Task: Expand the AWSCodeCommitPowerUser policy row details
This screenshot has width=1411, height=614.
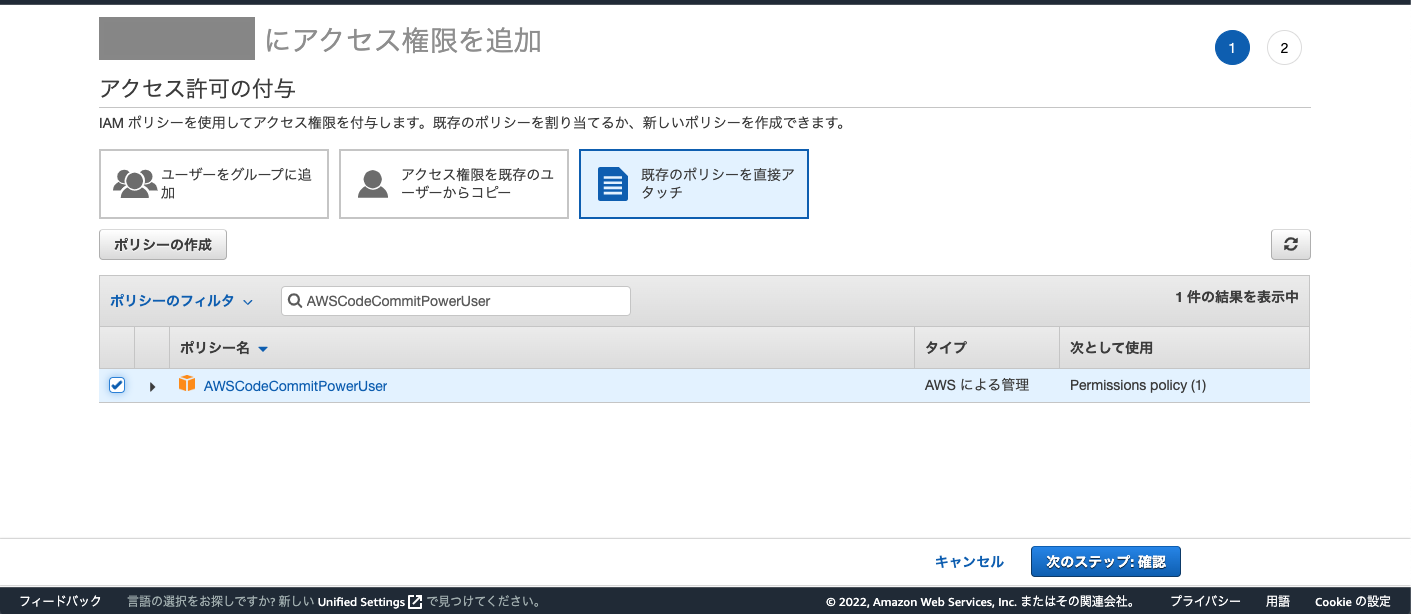Action: [152, 386]
